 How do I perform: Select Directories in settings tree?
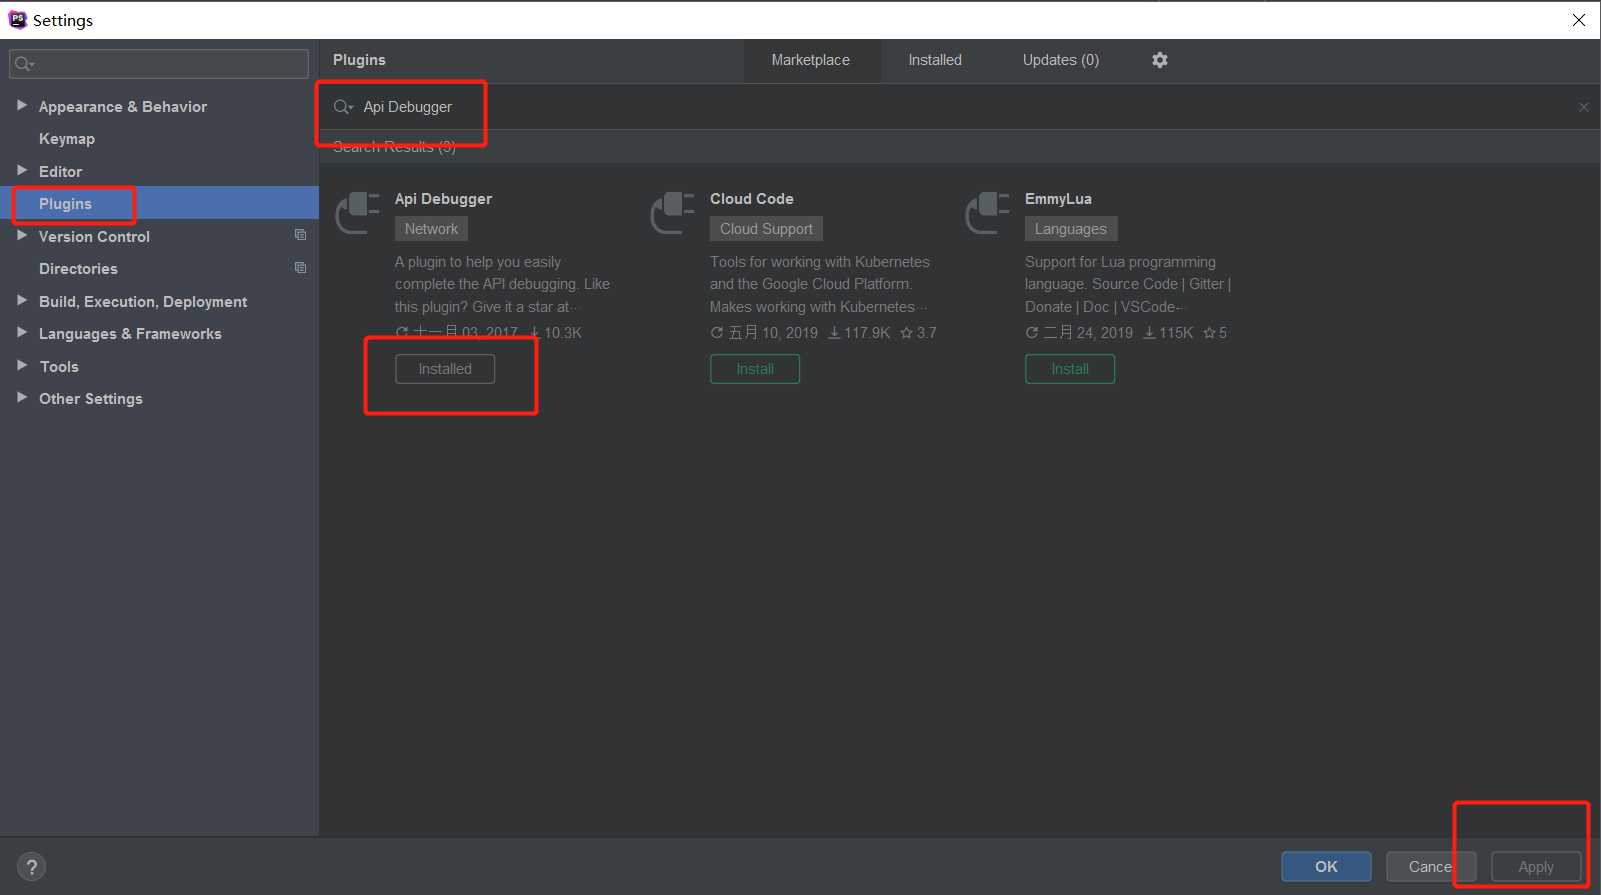(78, 269)
